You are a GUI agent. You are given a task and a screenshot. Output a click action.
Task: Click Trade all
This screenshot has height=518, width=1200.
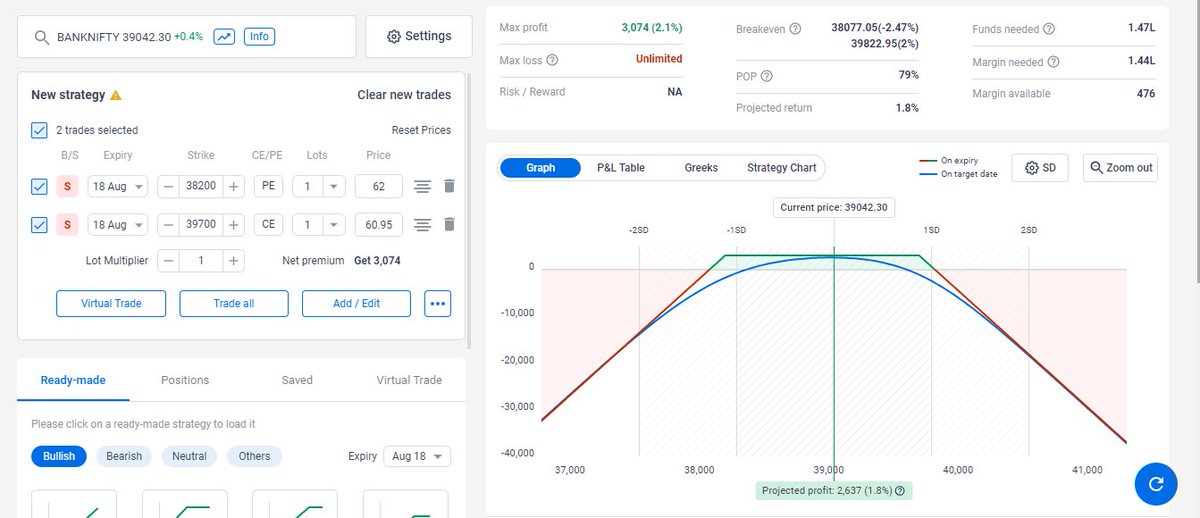234,303
